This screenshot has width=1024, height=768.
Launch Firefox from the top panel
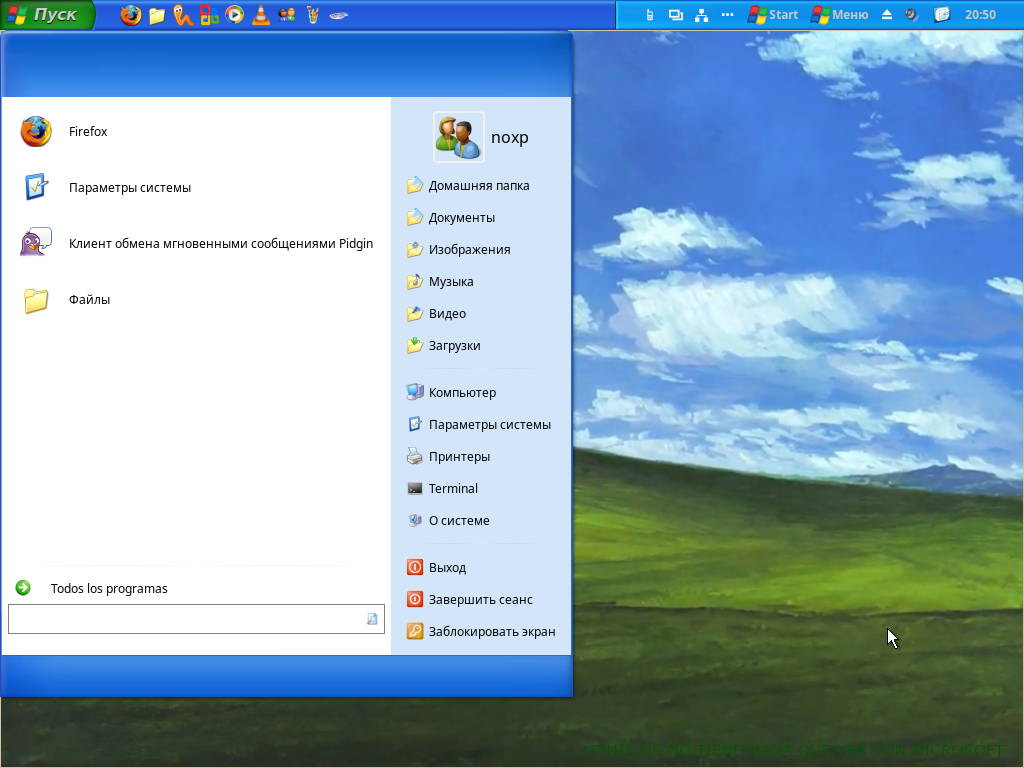[131, 14]
